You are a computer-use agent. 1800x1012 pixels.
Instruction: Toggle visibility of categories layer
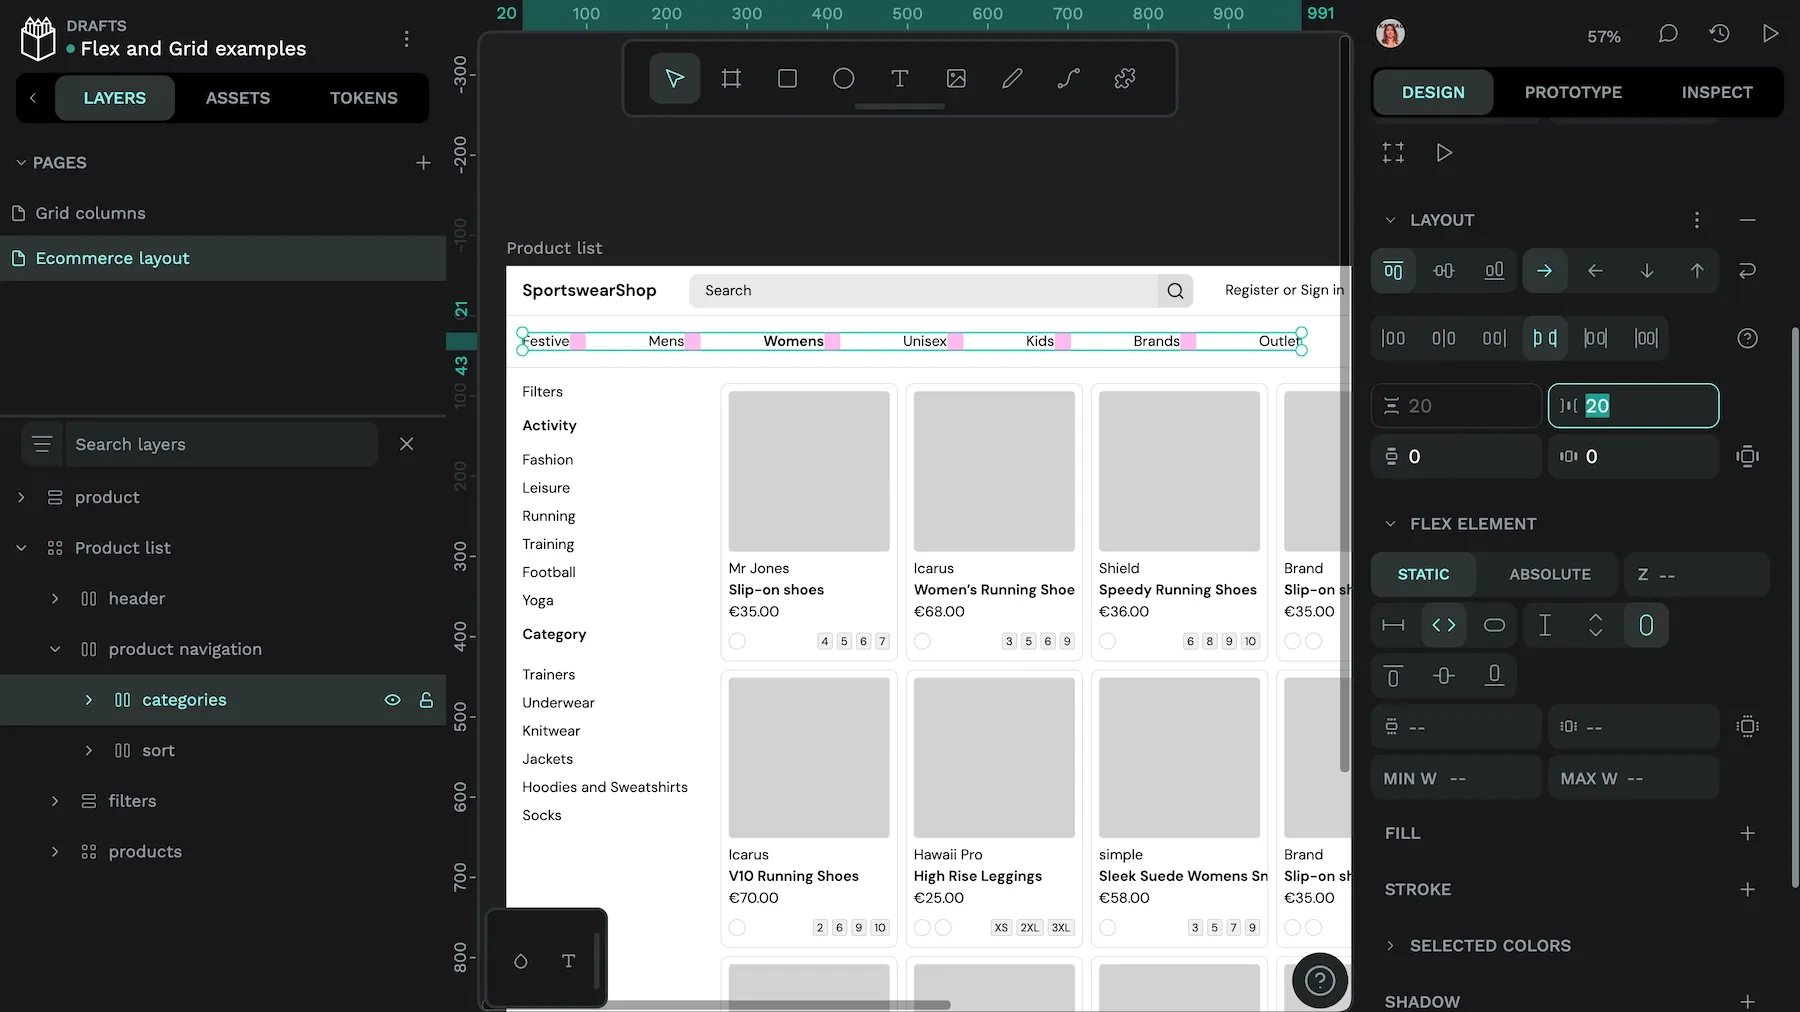coord(392,700)
